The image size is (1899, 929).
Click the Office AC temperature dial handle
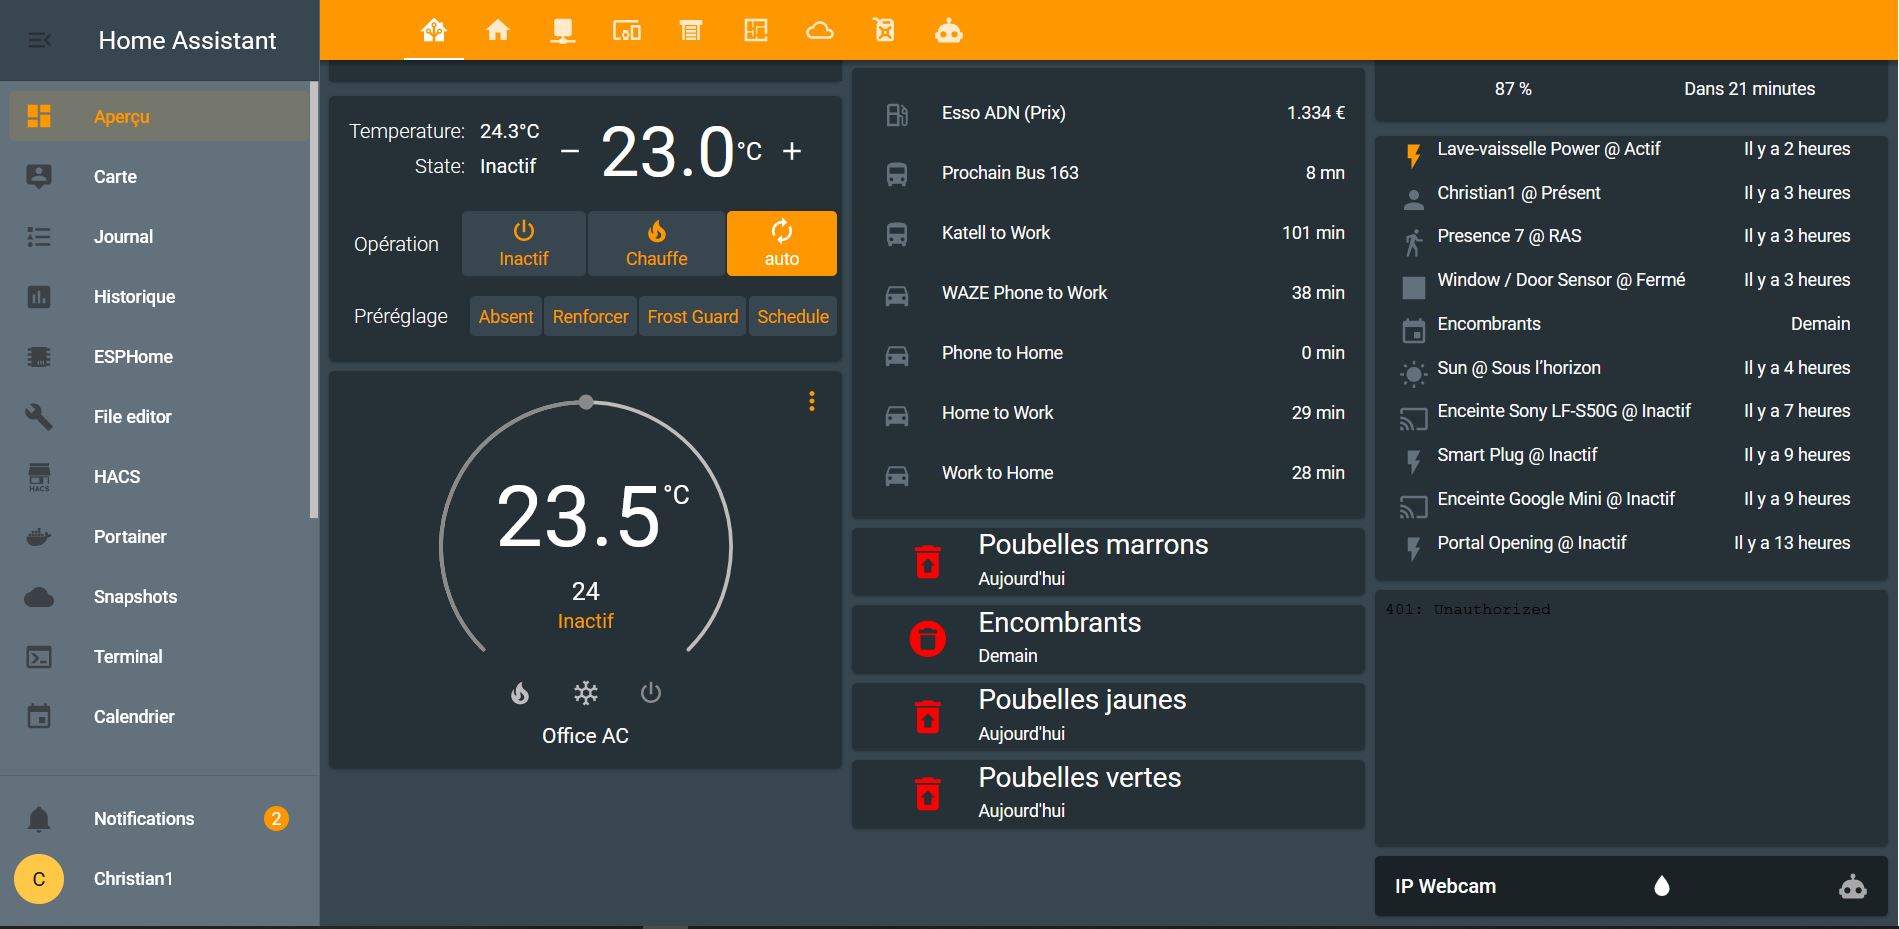[x=586, y=402]
